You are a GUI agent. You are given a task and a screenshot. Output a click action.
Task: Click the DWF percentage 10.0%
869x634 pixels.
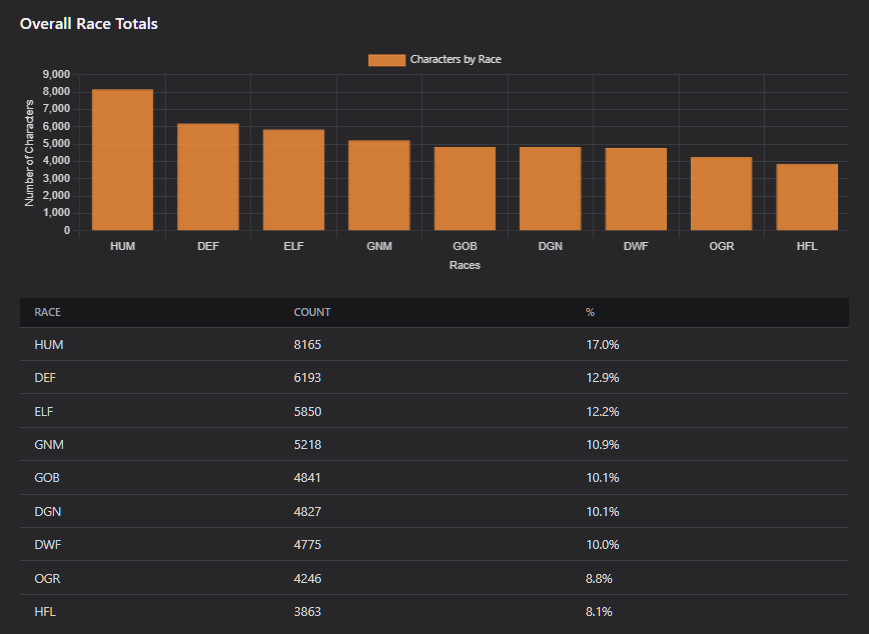click(602, 545)
